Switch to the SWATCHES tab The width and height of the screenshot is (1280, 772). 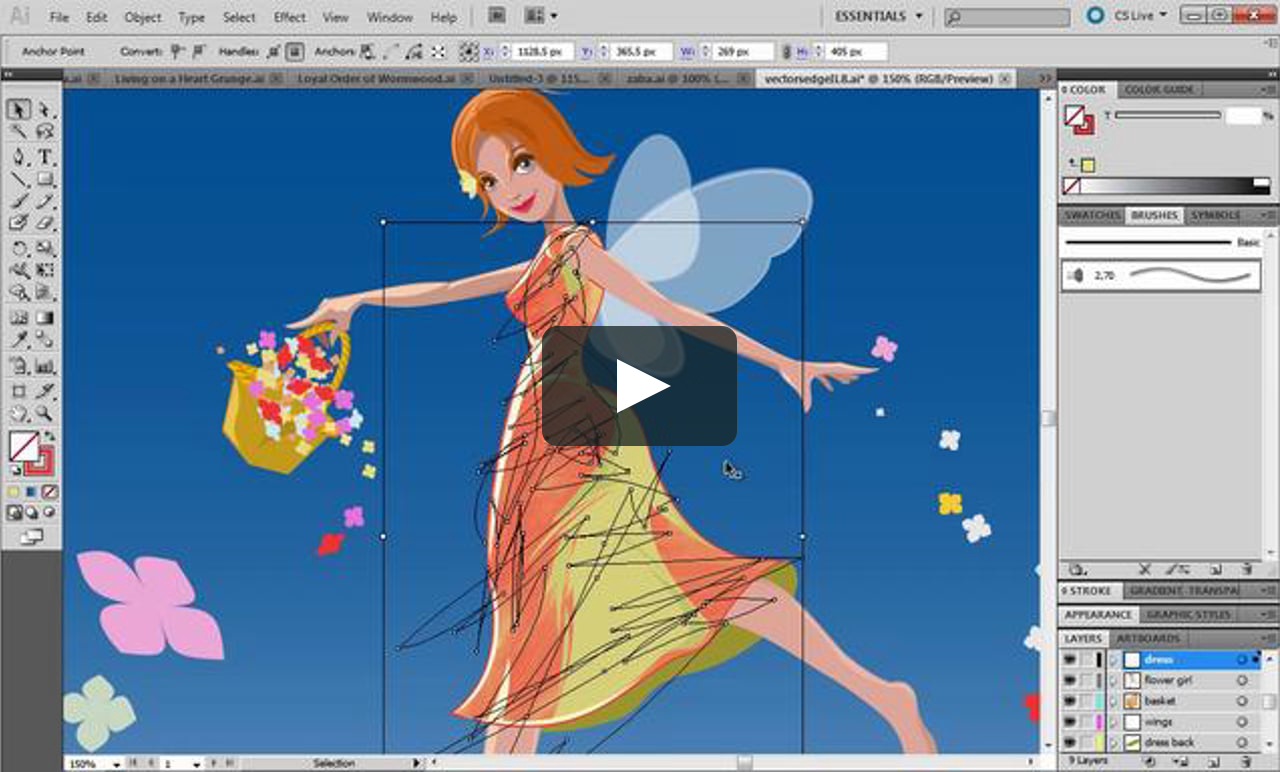pos(1091,216)
